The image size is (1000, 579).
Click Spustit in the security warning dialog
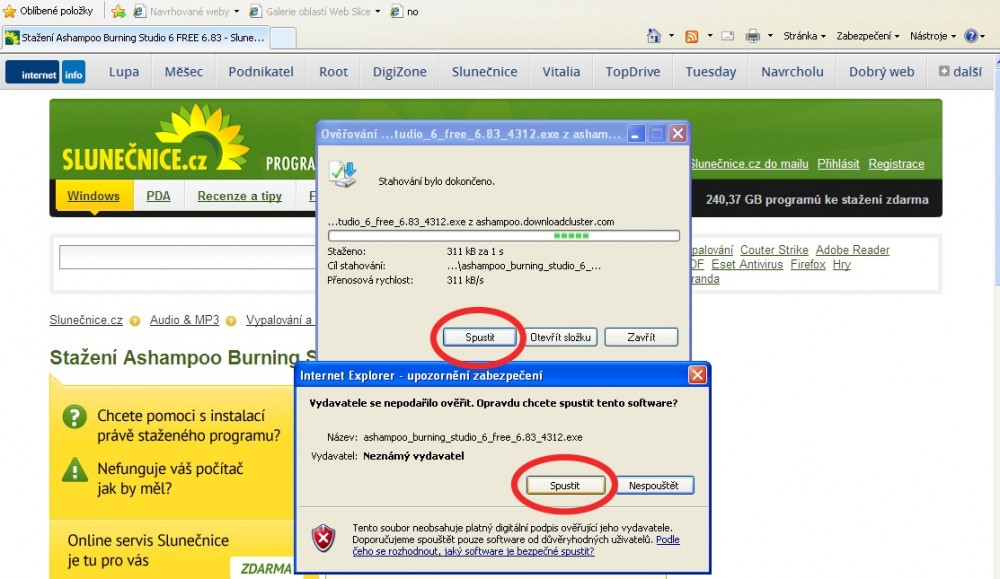click(x=564, y=485)
